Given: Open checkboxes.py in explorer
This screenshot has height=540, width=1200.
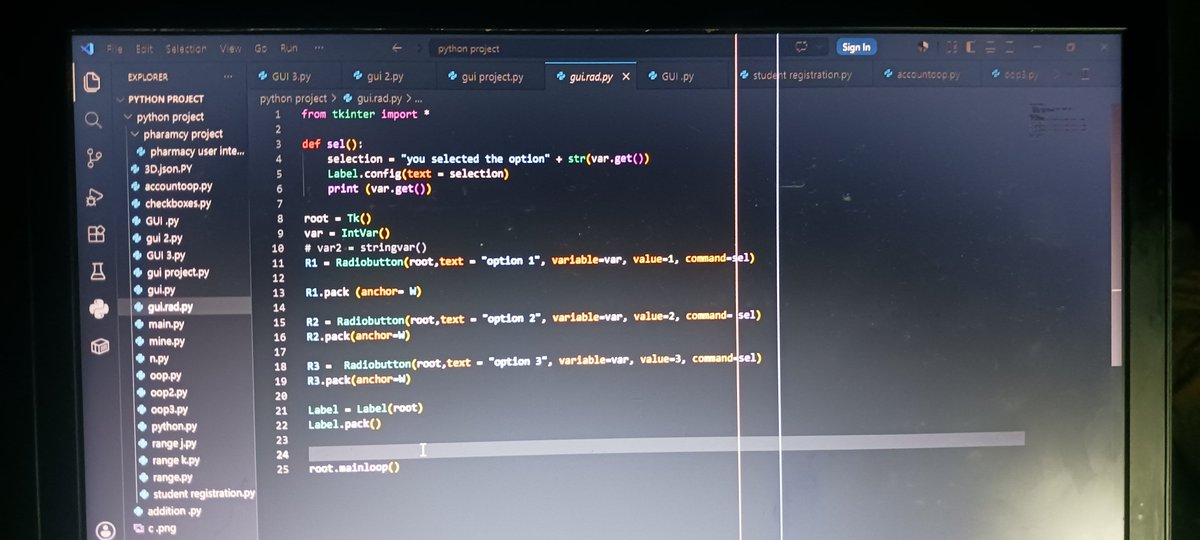Looking at the screenshot, I should click(178, 203).
